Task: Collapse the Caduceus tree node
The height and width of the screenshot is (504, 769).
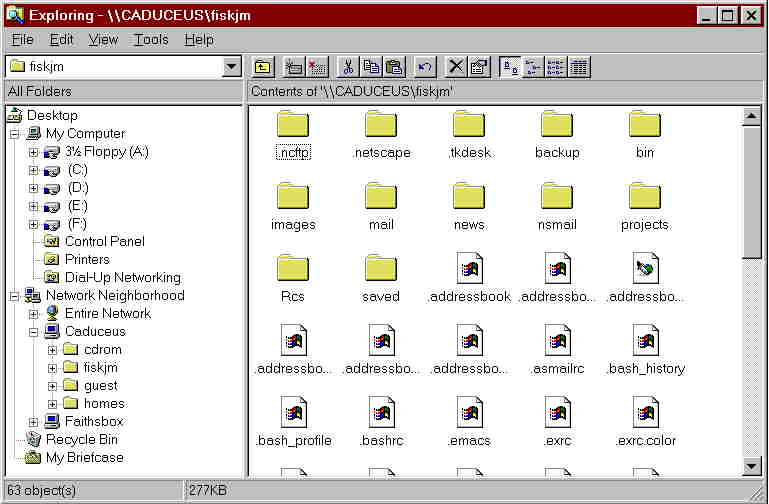Action: 34,332
